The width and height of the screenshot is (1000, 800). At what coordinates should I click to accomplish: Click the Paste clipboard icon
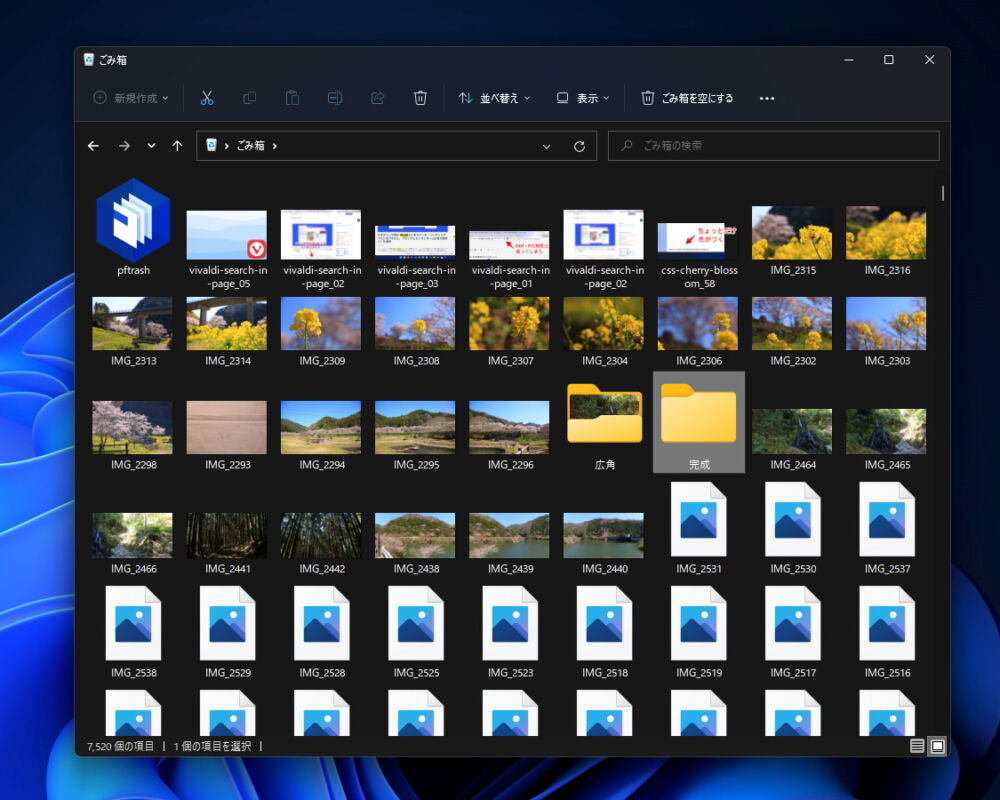[292, 98]
